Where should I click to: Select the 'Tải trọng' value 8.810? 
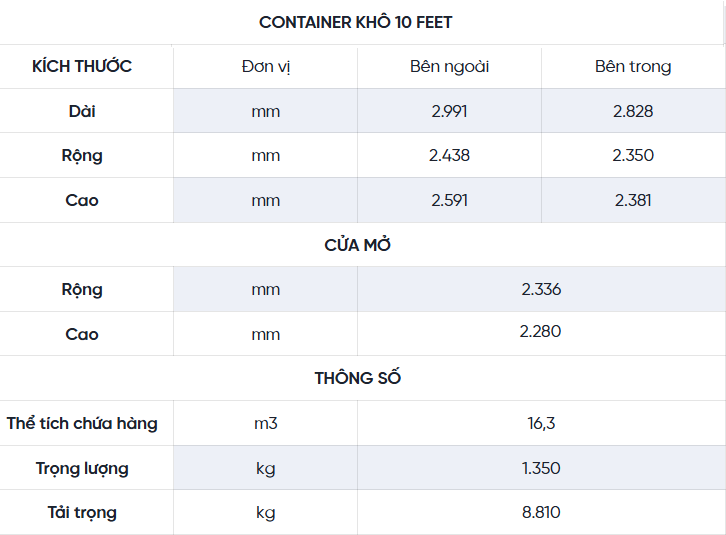click(541, 512)
